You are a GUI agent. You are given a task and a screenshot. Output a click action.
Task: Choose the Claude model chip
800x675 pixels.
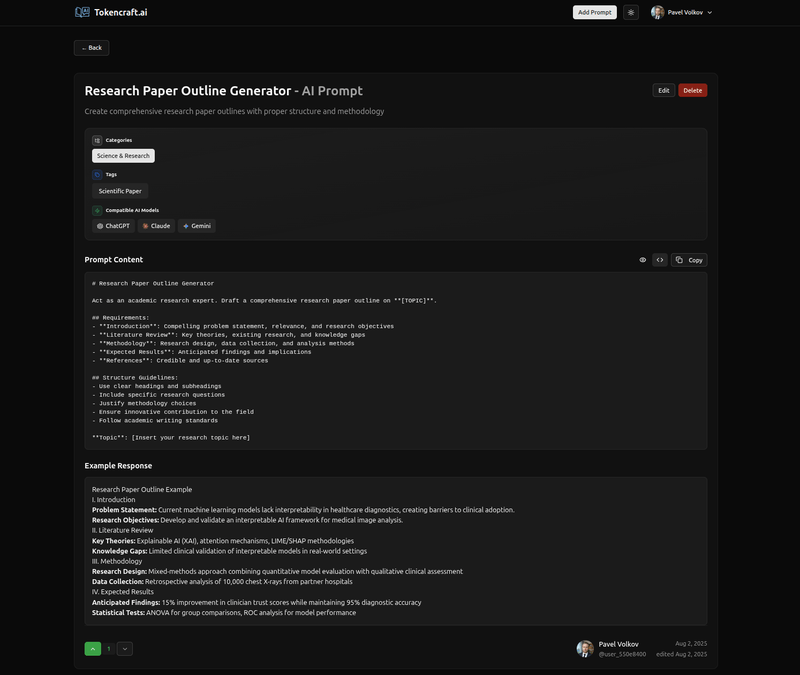pyautogui.click(x=156, y=226)
